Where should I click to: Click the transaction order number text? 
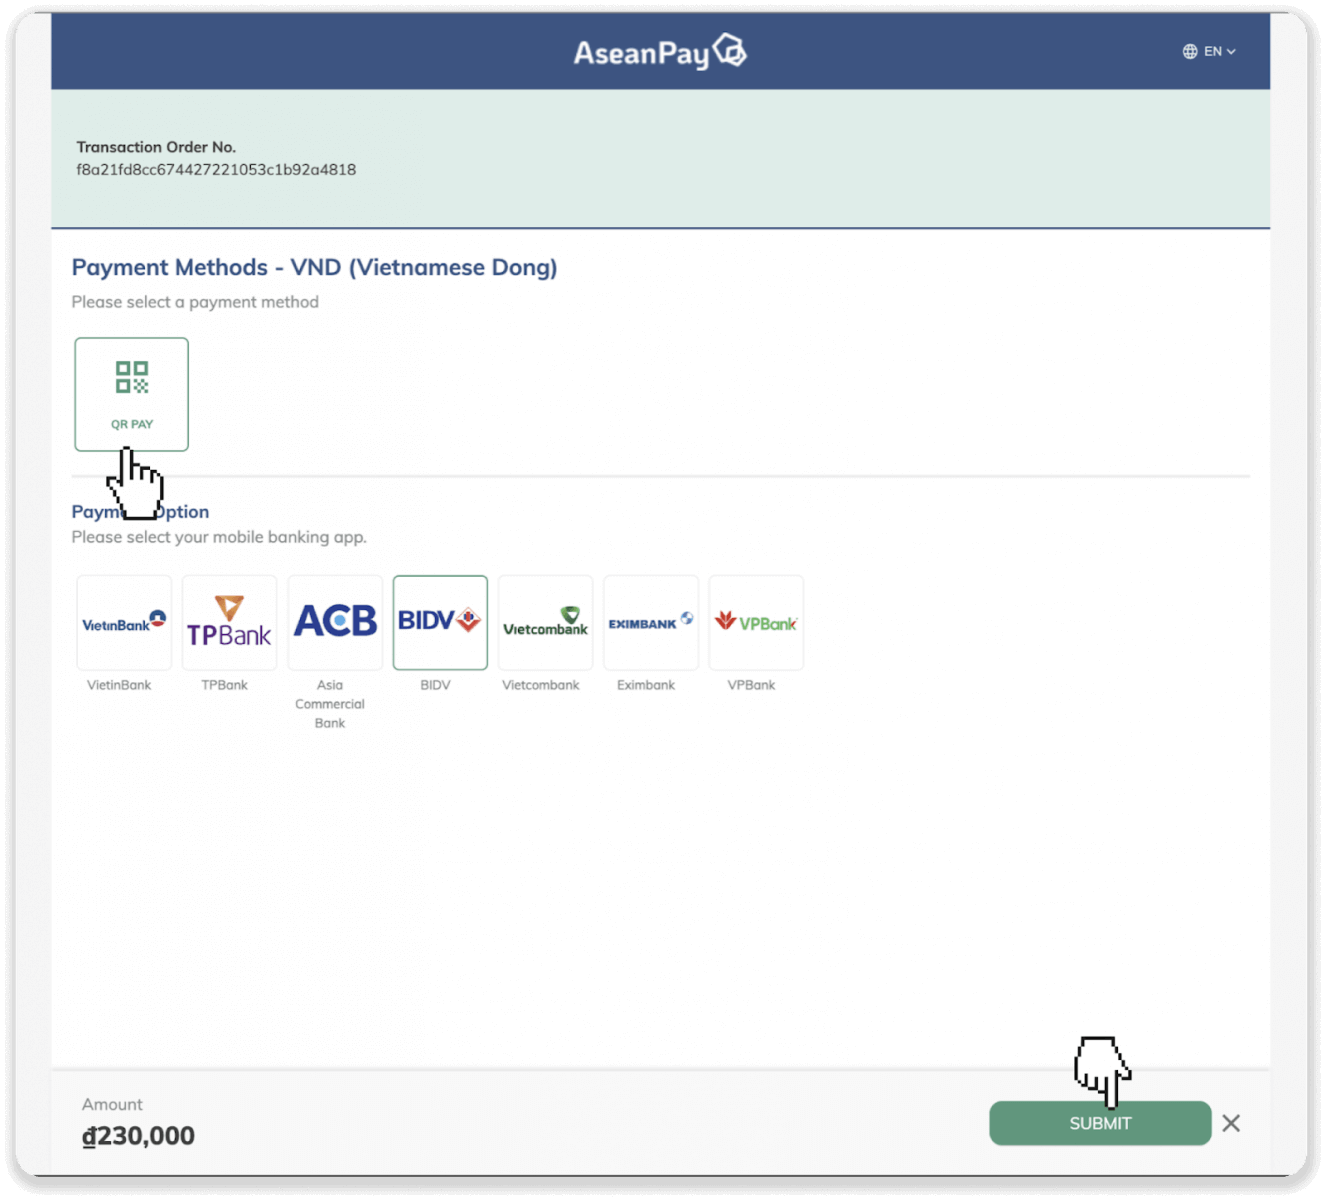[x=216, y=170]
